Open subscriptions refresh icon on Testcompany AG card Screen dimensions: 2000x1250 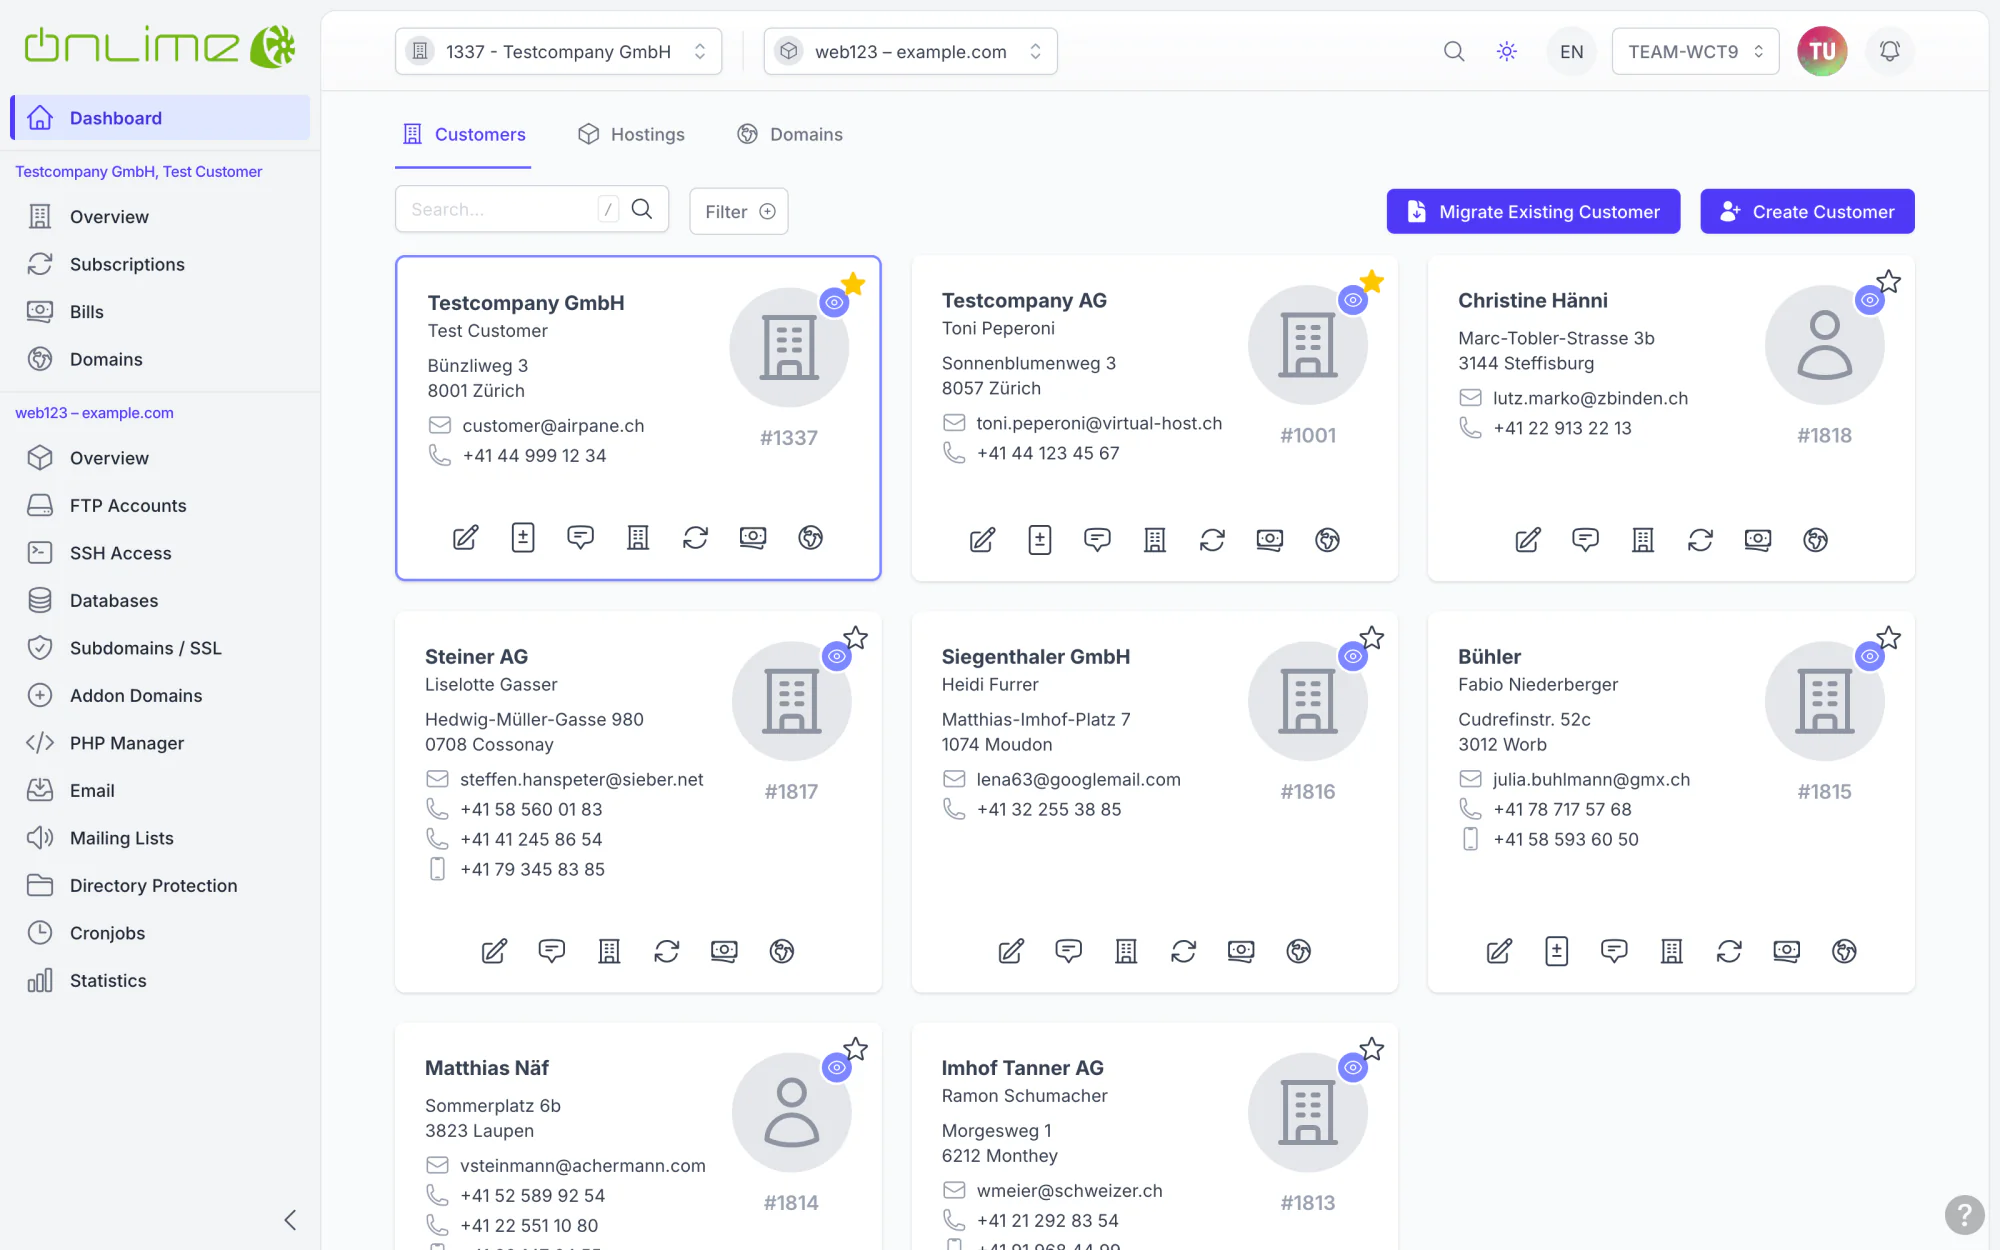(1212, 540)
